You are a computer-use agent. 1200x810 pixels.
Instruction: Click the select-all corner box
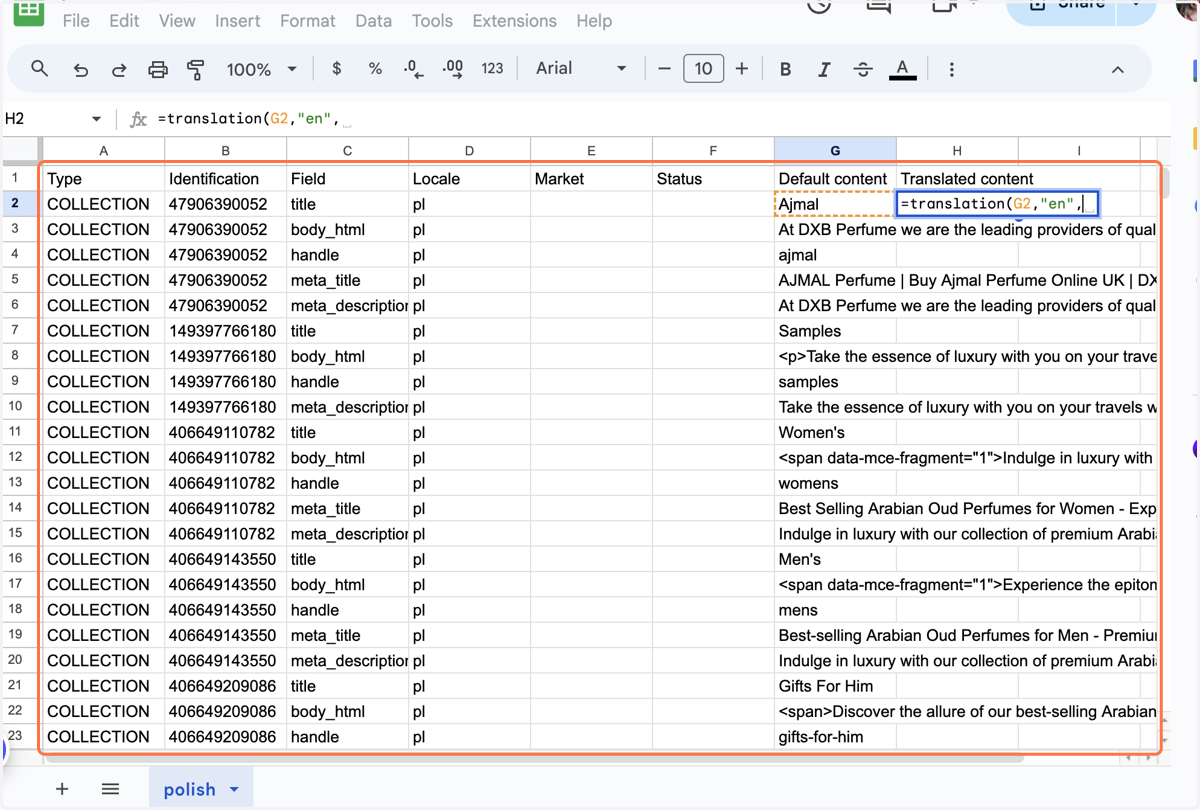tap(21, 151)
